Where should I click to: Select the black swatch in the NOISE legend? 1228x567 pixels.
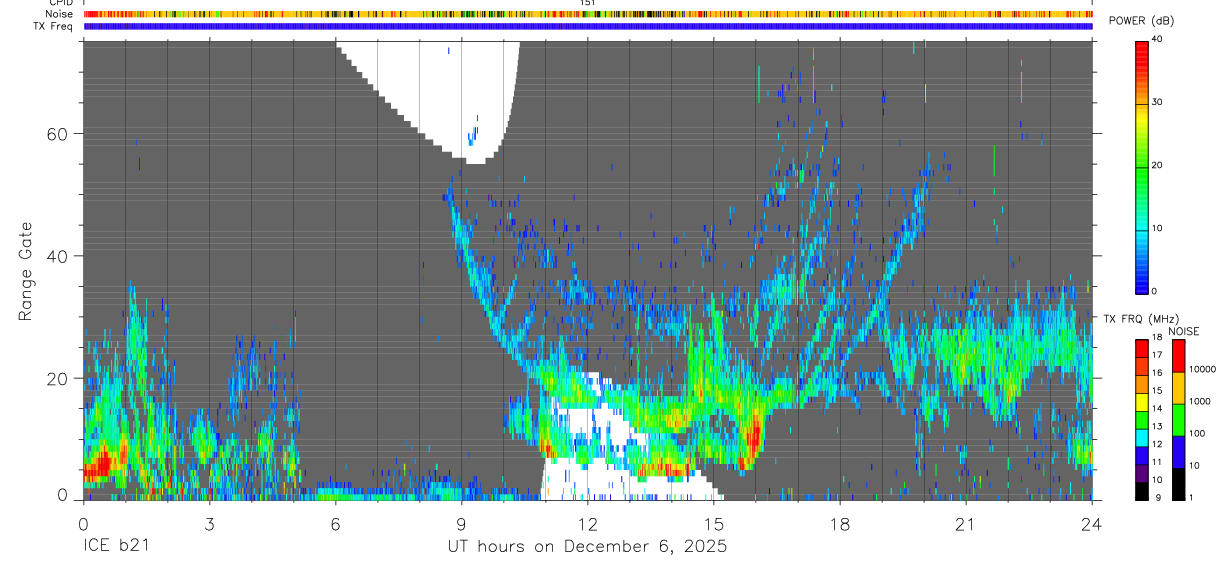pos(1178,483)
